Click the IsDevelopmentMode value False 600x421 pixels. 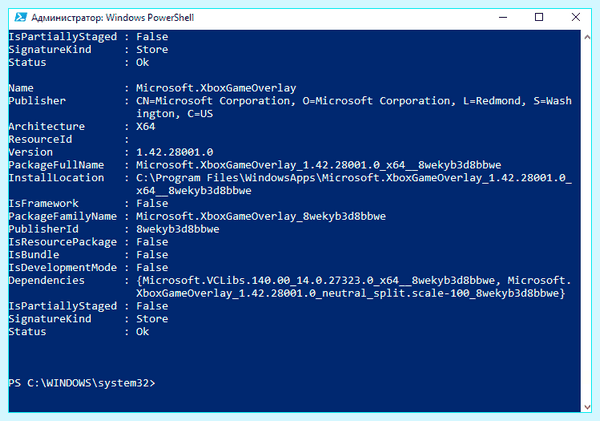coord(152,268)
